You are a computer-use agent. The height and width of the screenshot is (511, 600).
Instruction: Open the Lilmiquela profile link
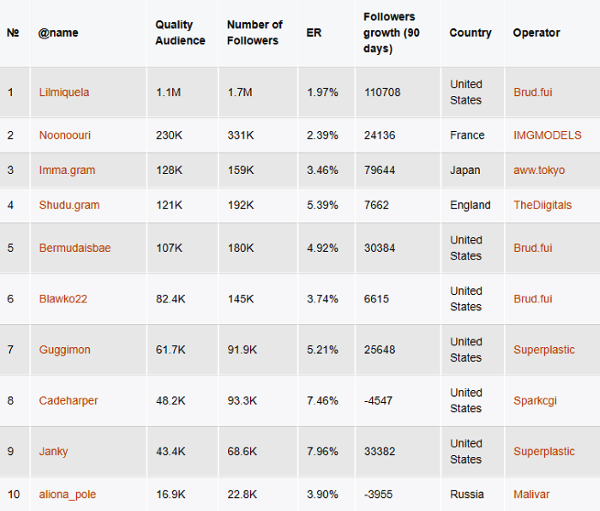(x=64, y=92)
